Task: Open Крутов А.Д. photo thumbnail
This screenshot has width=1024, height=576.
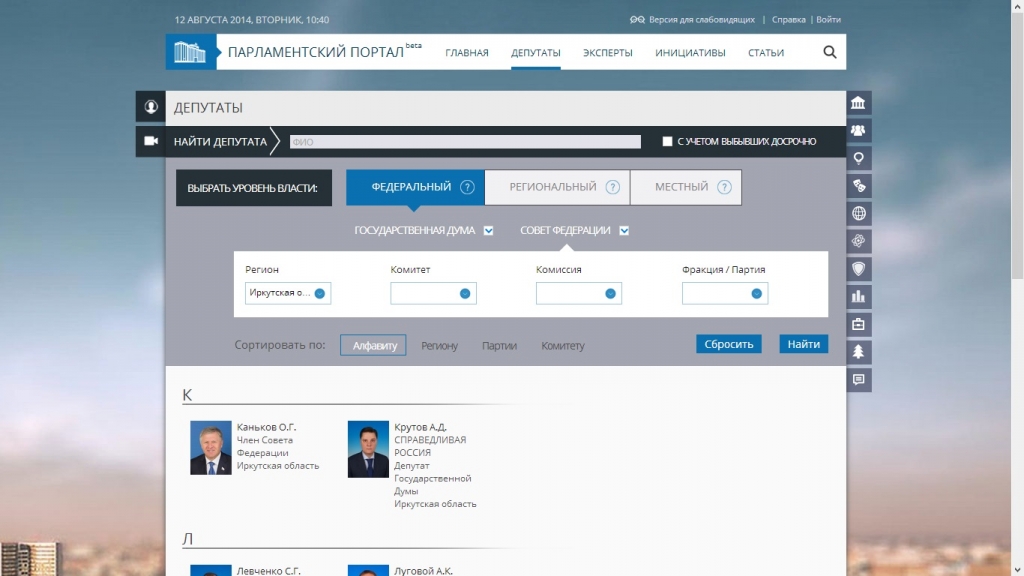Action: pos(368,449)
